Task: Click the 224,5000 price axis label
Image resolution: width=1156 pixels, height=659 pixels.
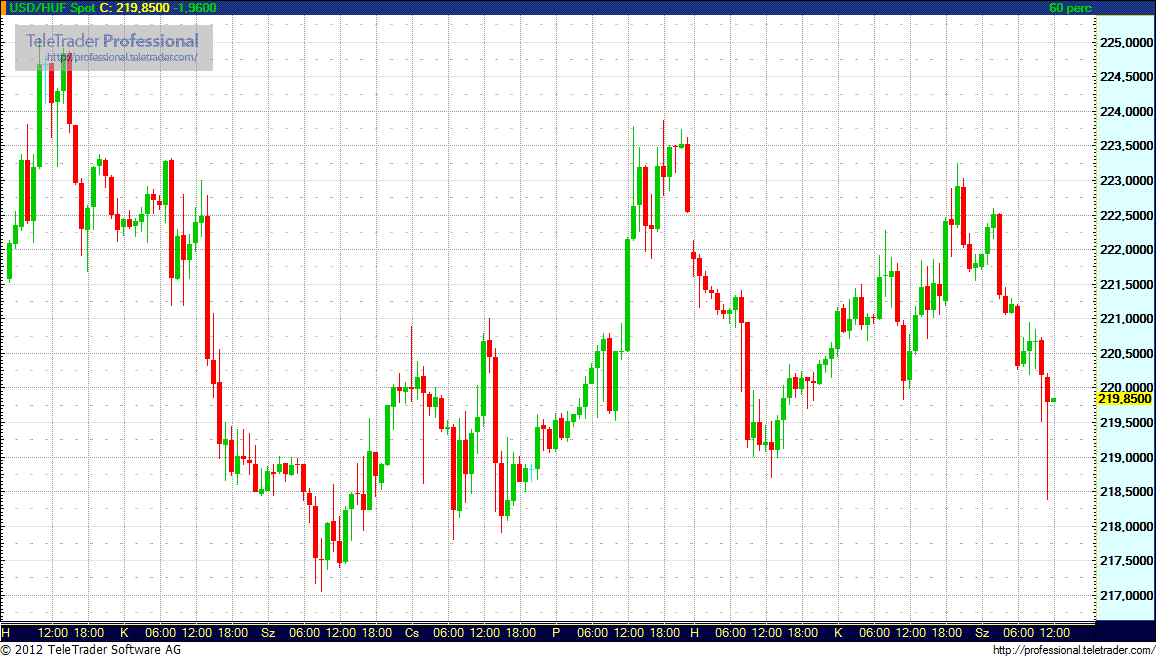Action: click(1126, 77)
